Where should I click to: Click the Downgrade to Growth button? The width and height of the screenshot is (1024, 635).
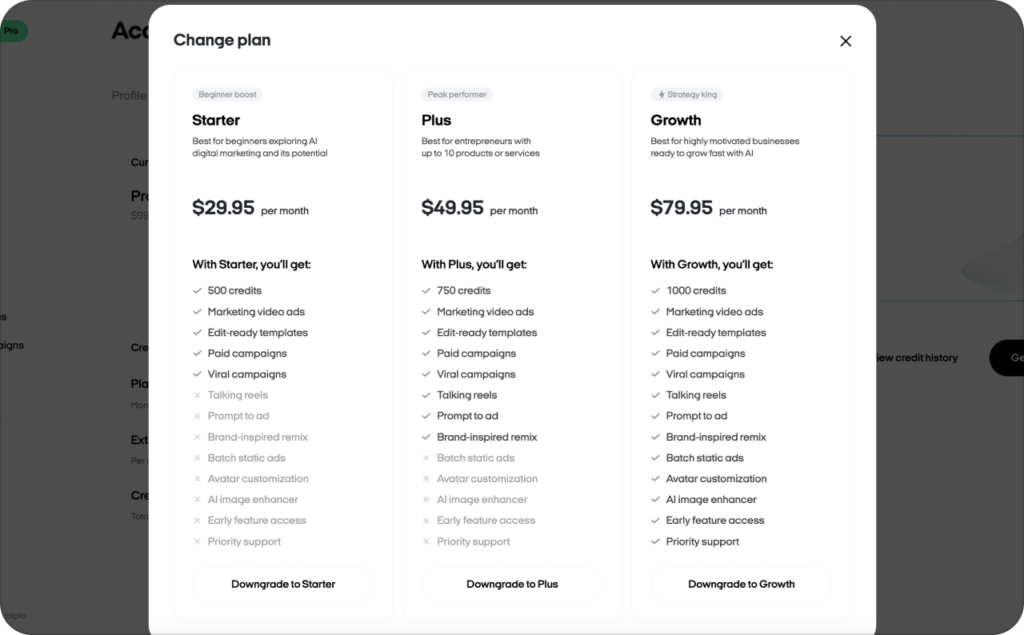tap(741, 583)
